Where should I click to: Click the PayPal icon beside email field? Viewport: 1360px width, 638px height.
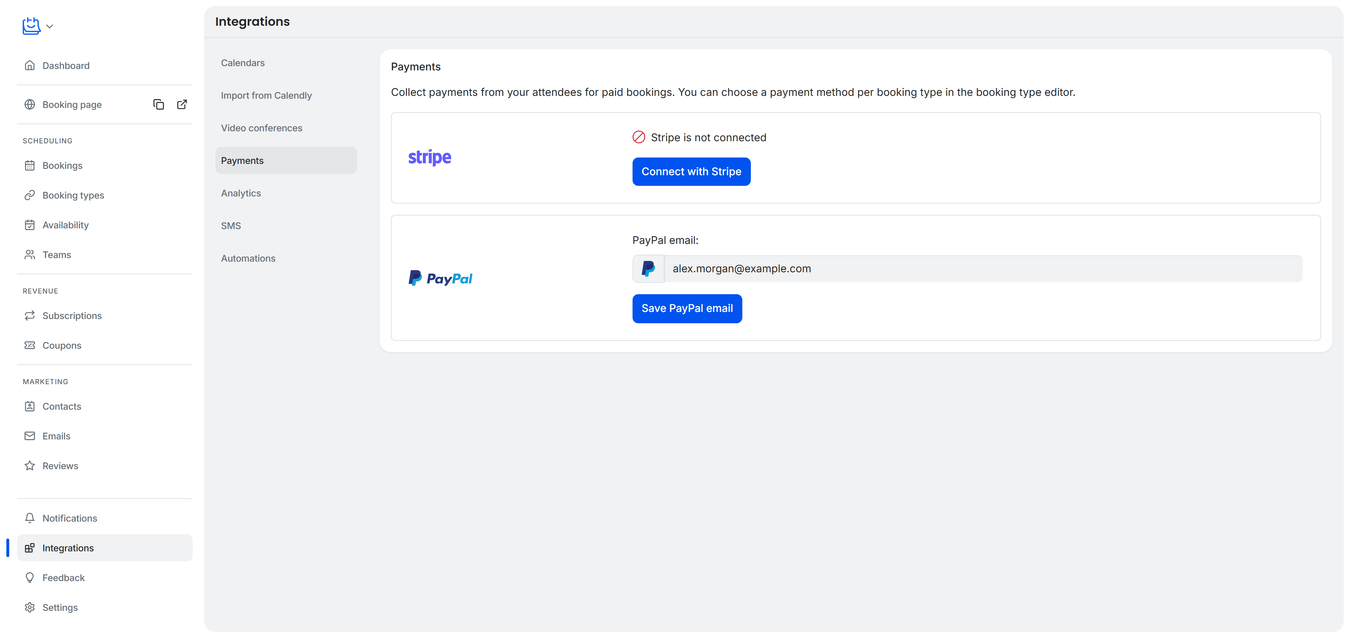coord(648,269)
